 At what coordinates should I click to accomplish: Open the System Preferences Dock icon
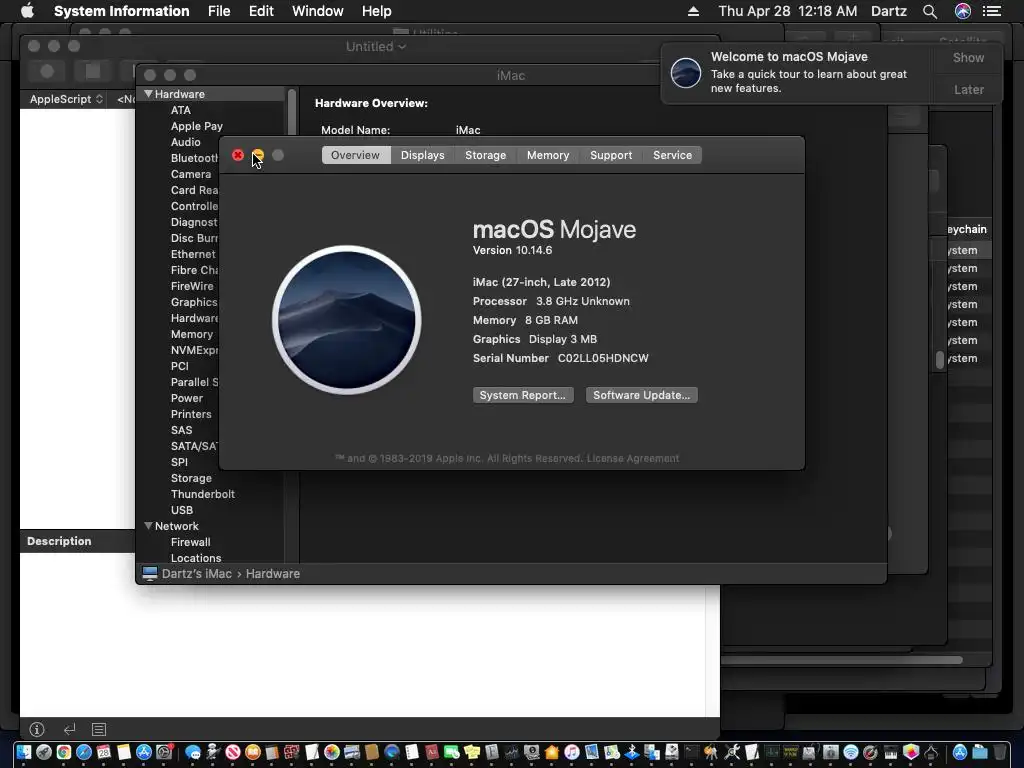tap(164, 752)
